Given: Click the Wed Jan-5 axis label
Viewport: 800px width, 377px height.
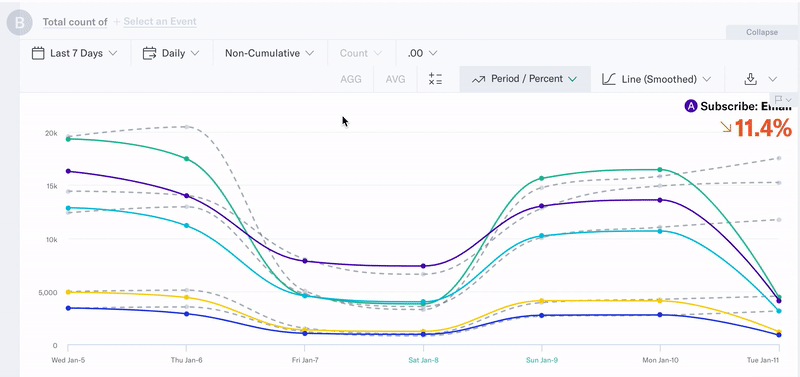Looking at the screenshot, I should coord(68,360).
